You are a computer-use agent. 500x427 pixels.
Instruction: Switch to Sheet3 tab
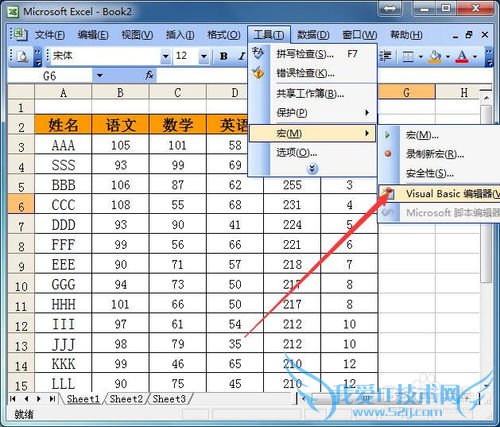[x=169, y=399]
